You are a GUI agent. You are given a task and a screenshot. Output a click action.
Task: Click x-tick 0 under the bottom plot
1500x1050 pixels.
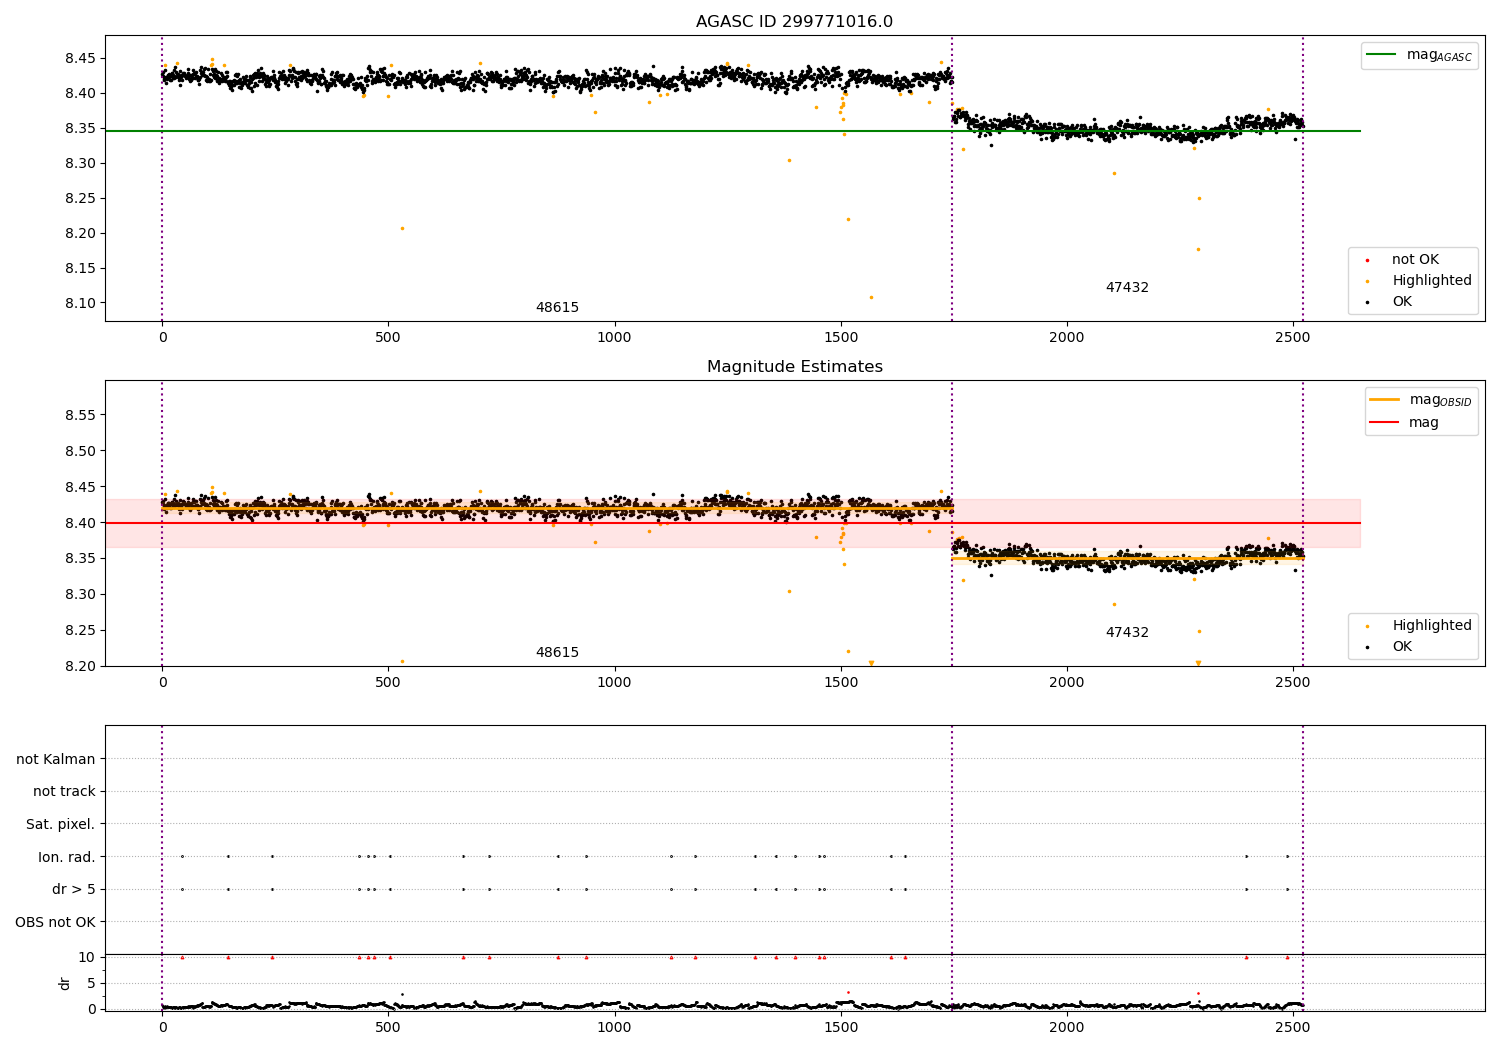[162, 1026]
